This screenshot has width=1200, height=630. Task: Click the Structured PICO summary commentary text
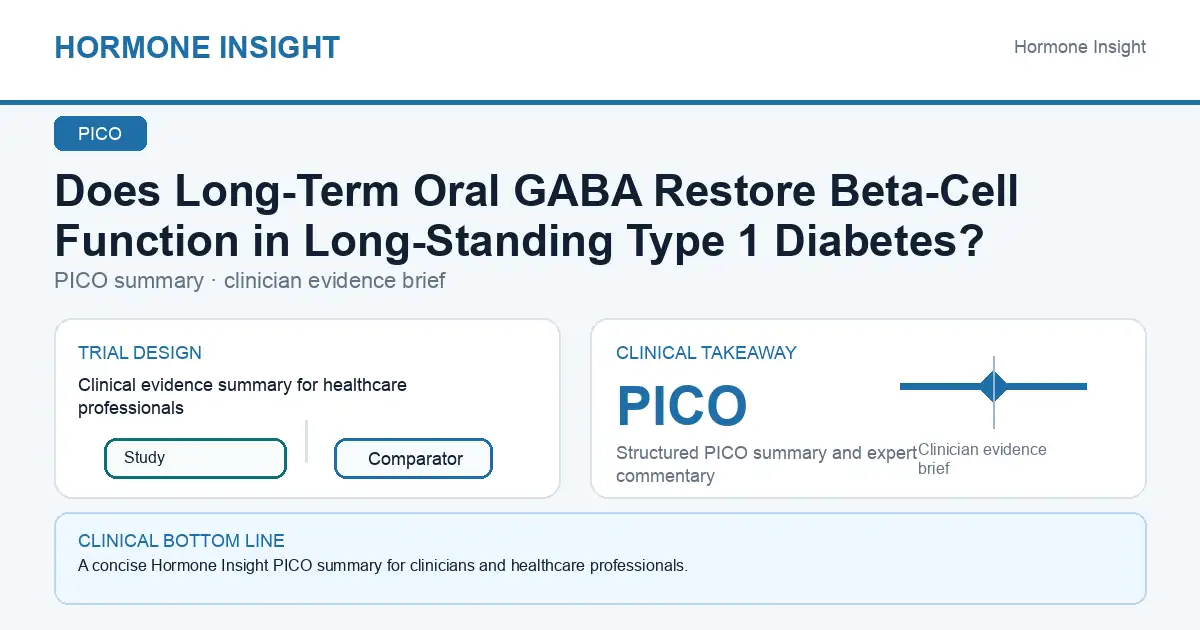click(766, 465)
